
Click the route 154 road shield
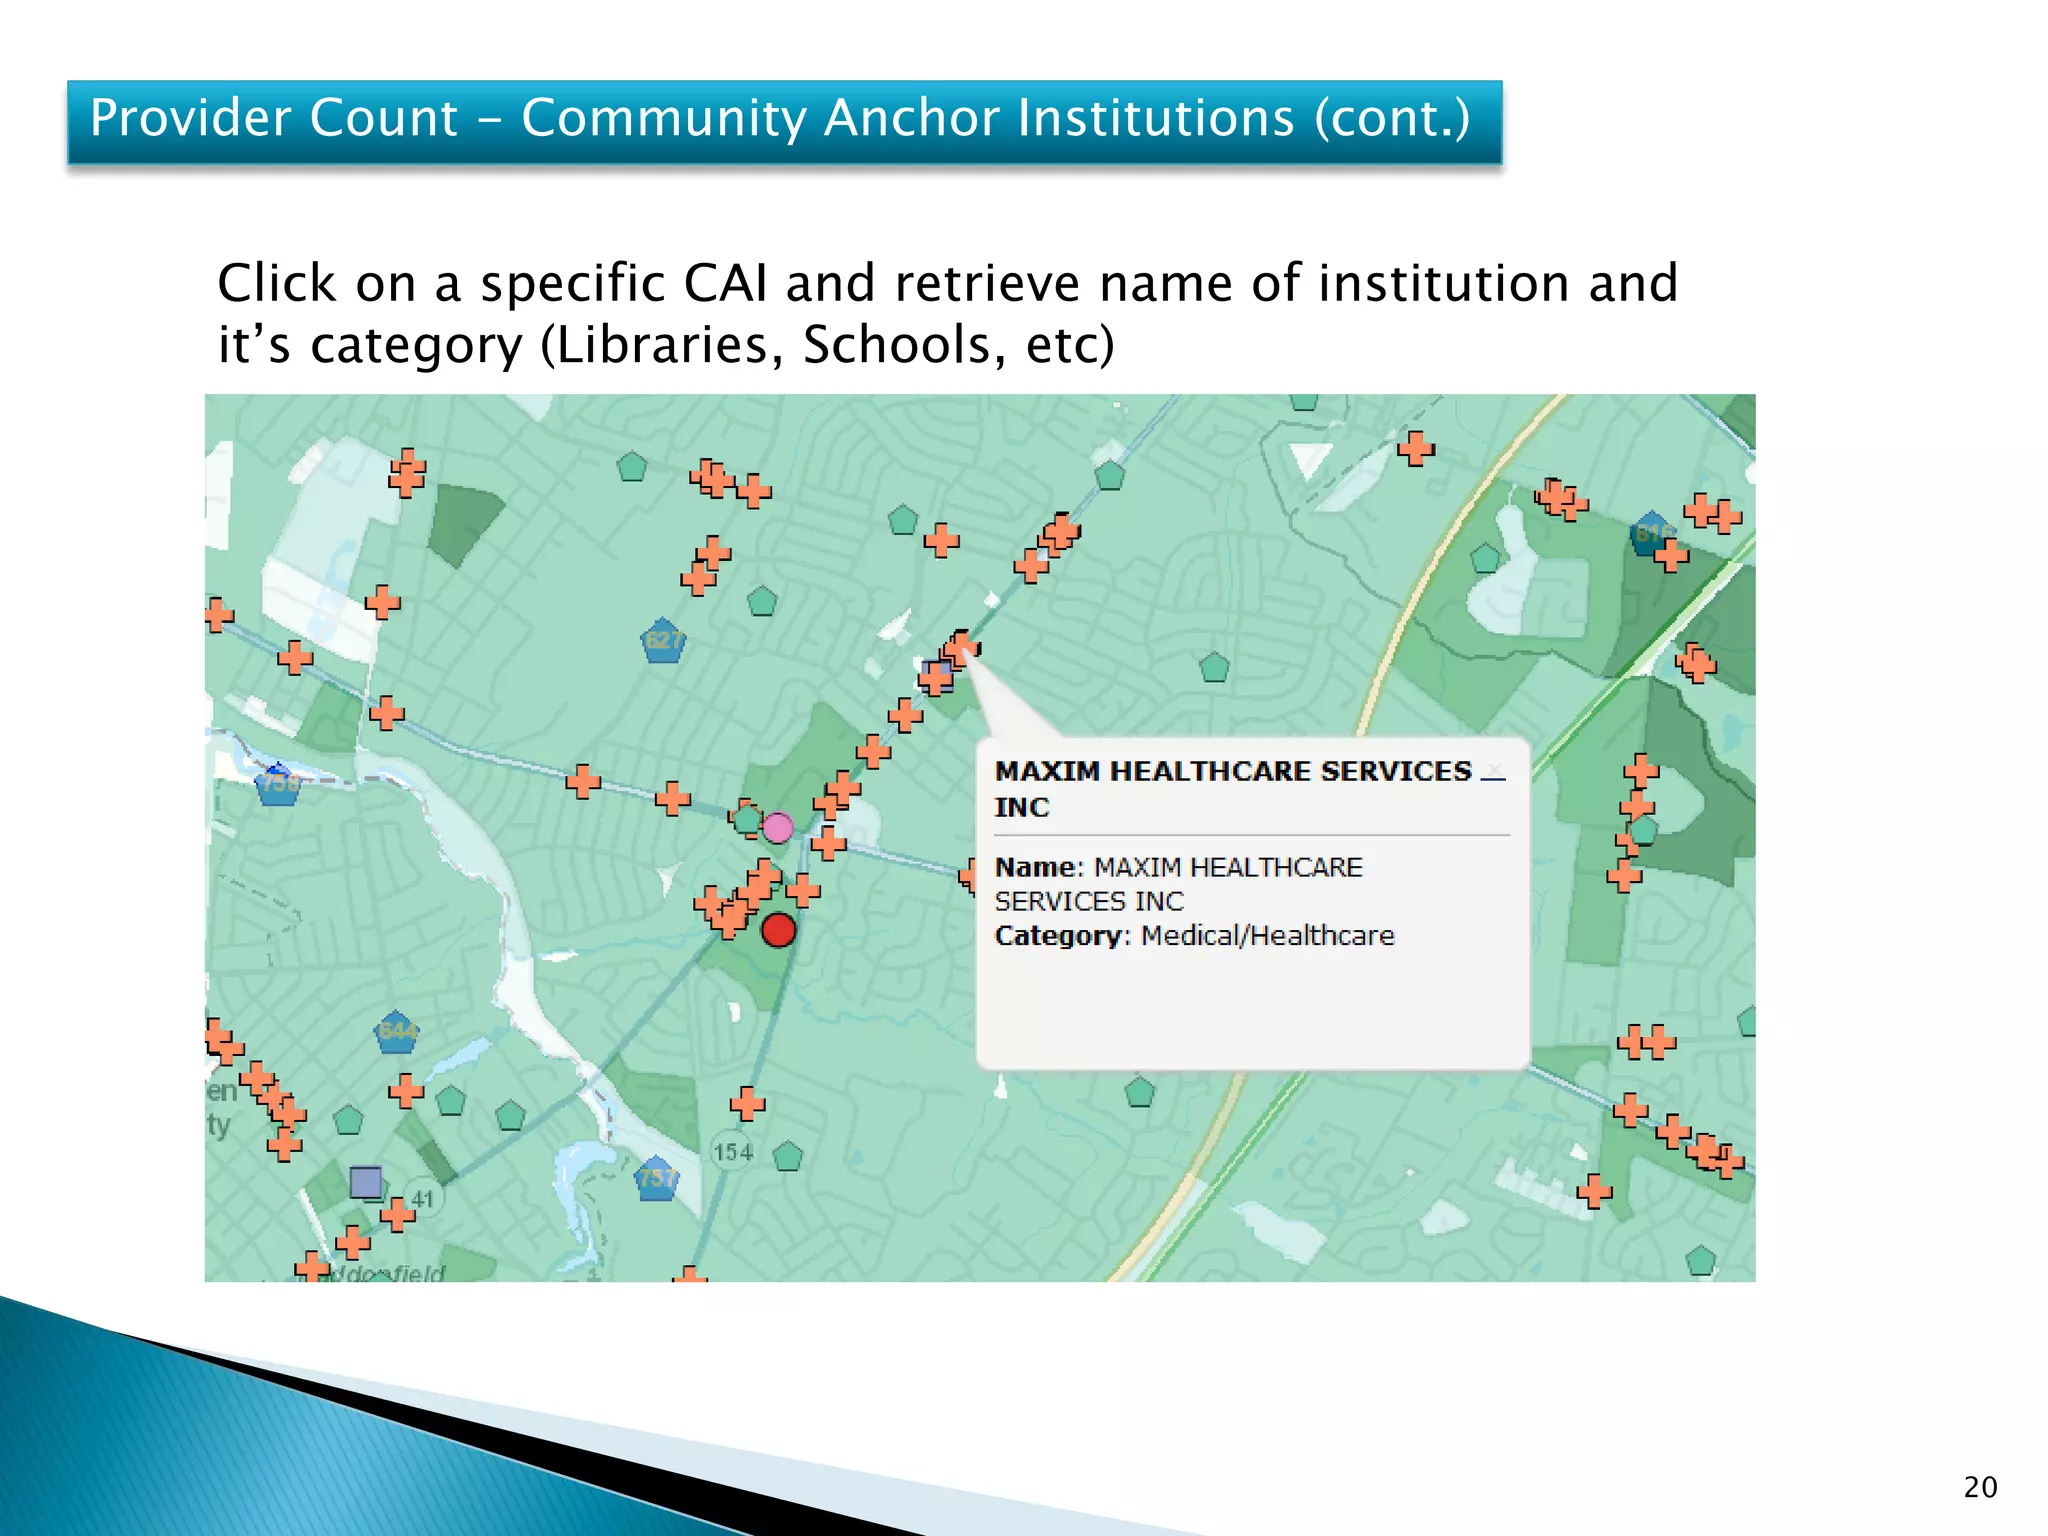[x=733, y=1152]
